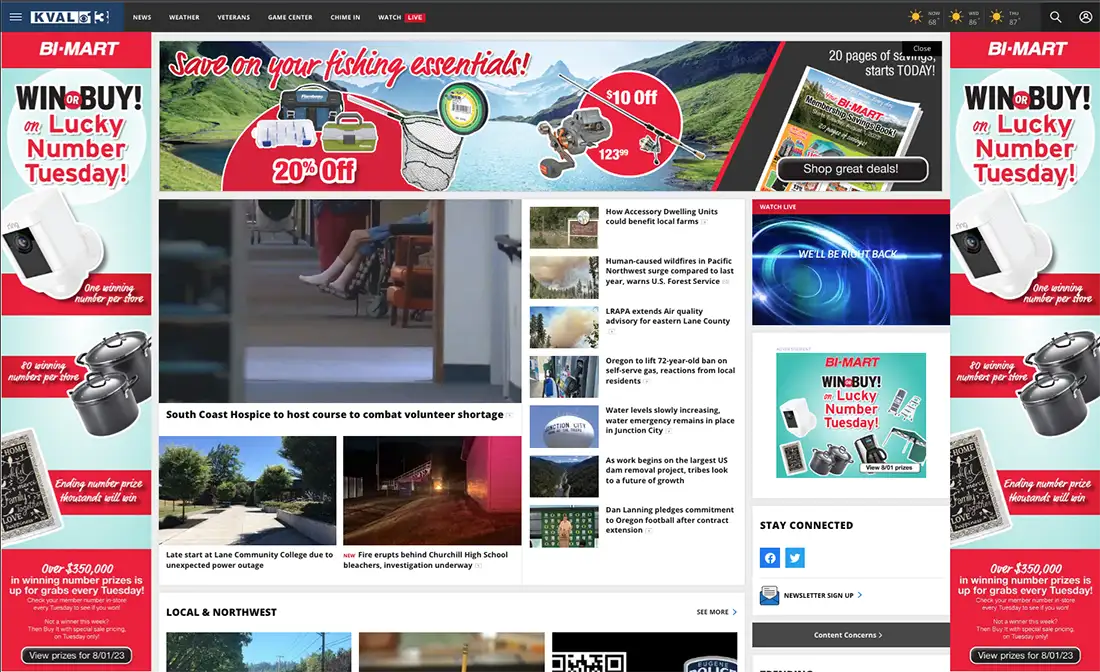Image resolution: width=1100 pixels, height=672 pixels.
Task: Click the bleachers fire night thumbnail
Action: tap(432, 490)
